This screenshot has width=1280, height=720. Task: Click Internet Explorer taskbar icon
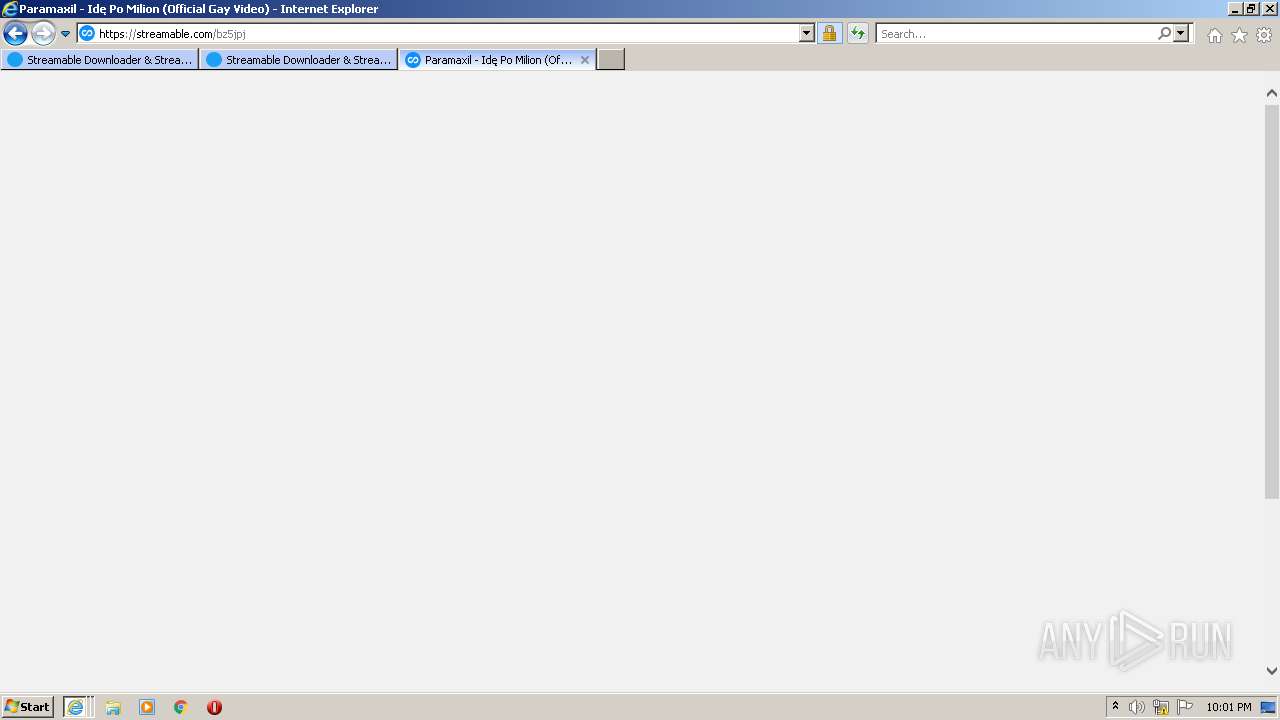point(76,707)
